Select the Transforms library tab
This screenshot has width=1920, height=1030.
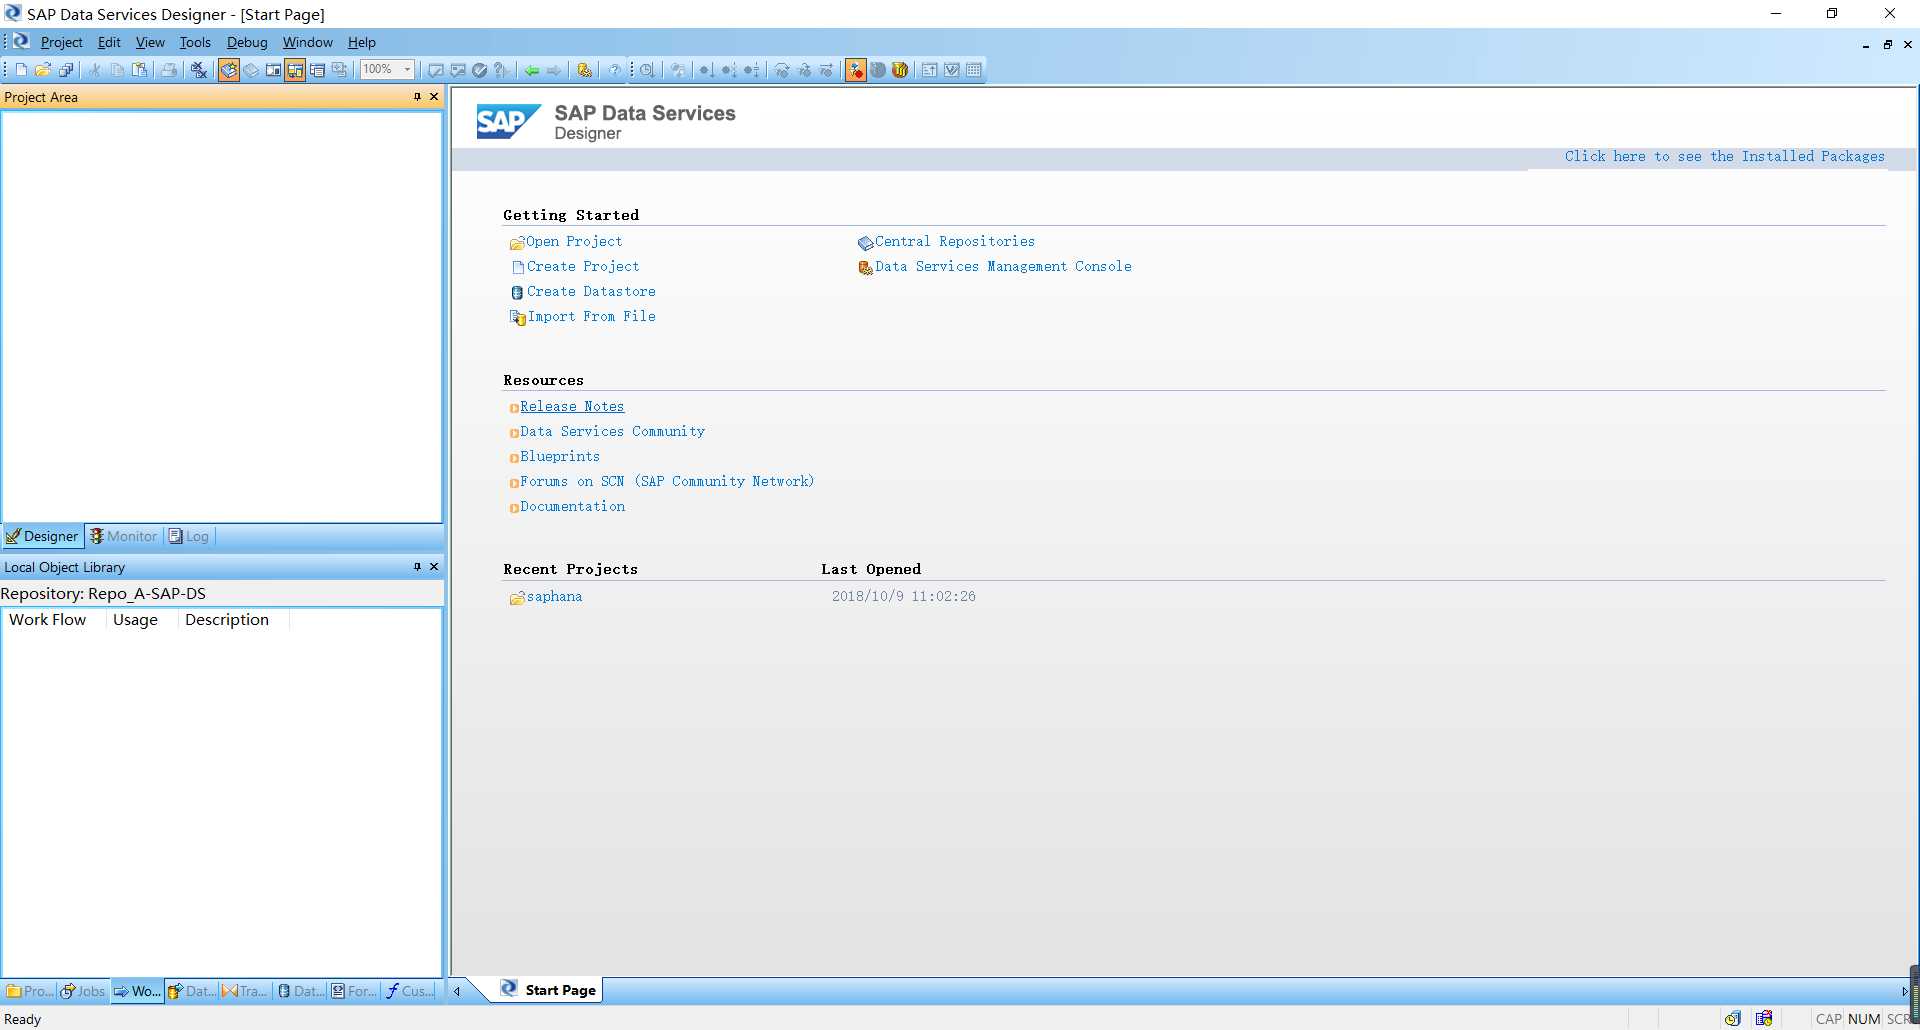pos(245,991)
